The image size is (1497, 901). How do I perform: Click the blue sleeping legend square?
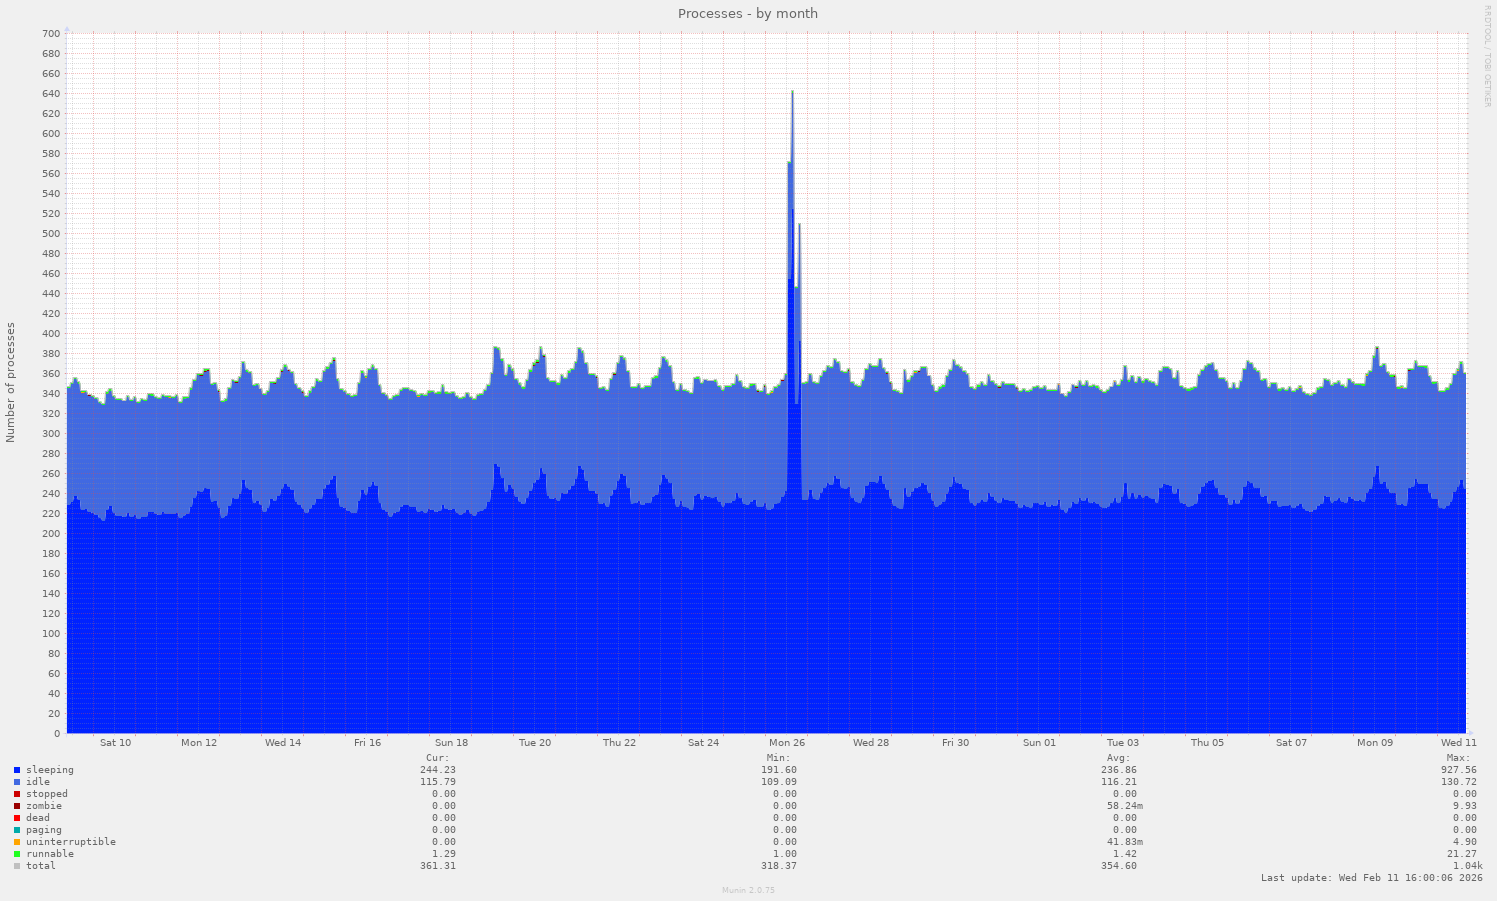[x=16, y=769]
